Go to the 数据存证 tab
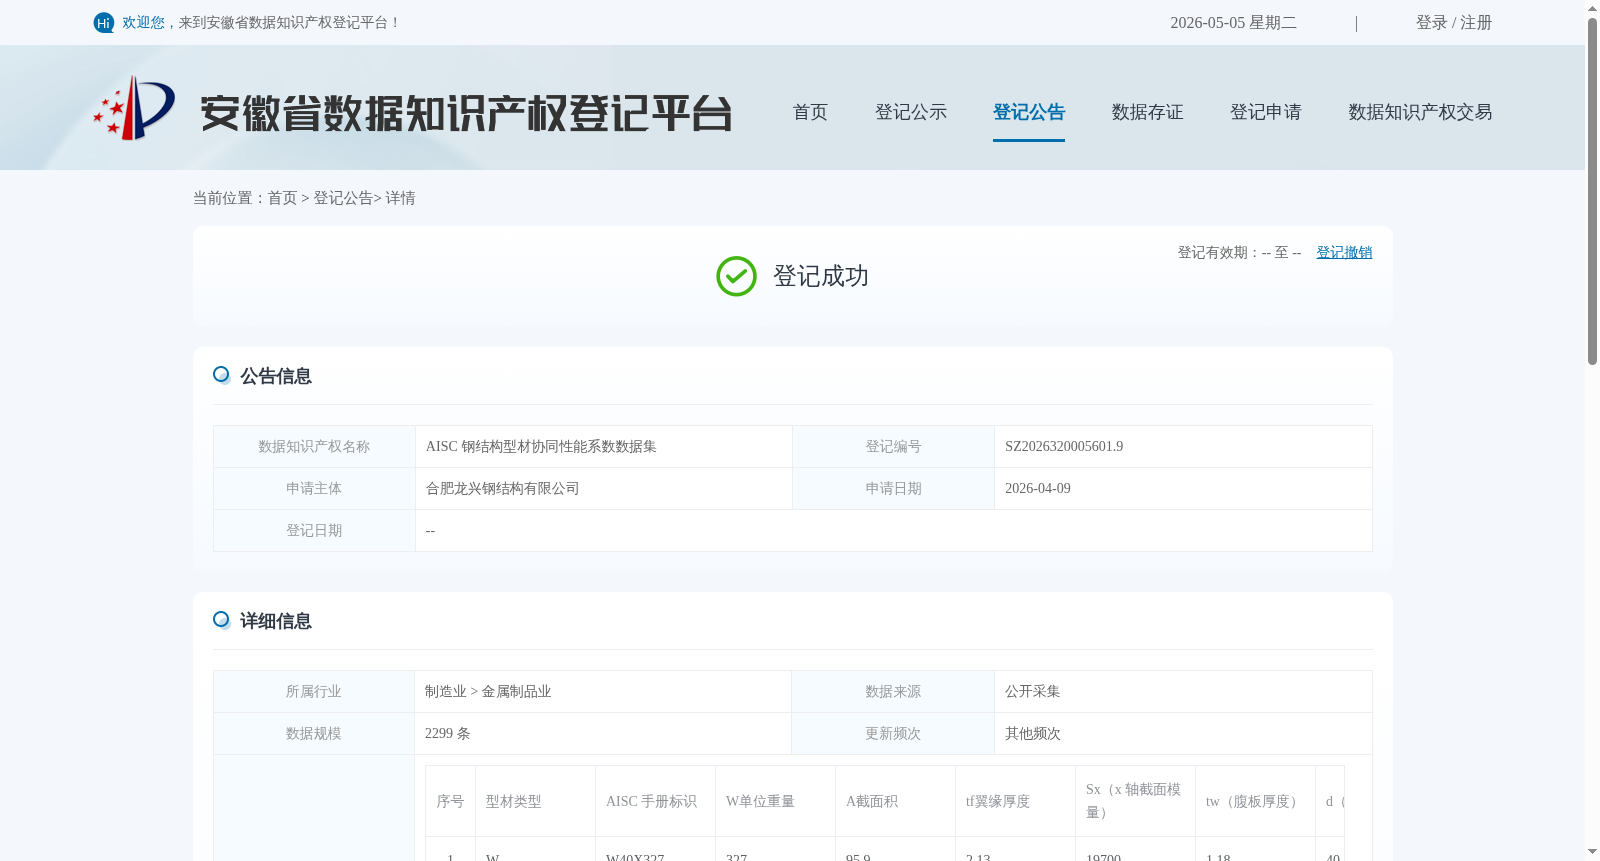 [x=1148, y=112]
